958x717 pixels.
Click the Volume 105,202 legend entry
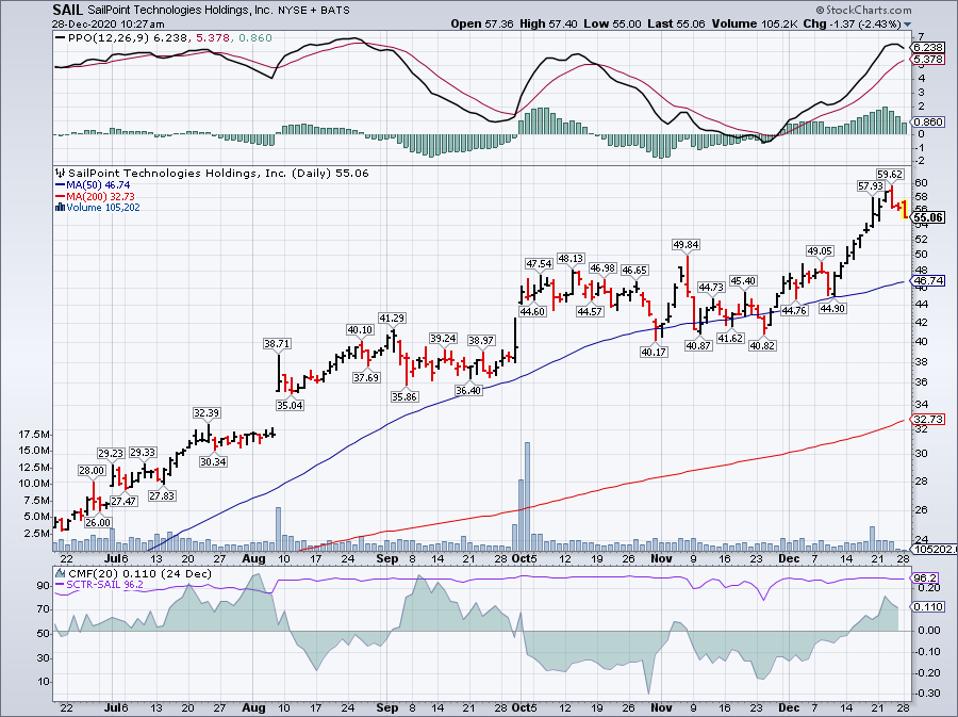103,208
